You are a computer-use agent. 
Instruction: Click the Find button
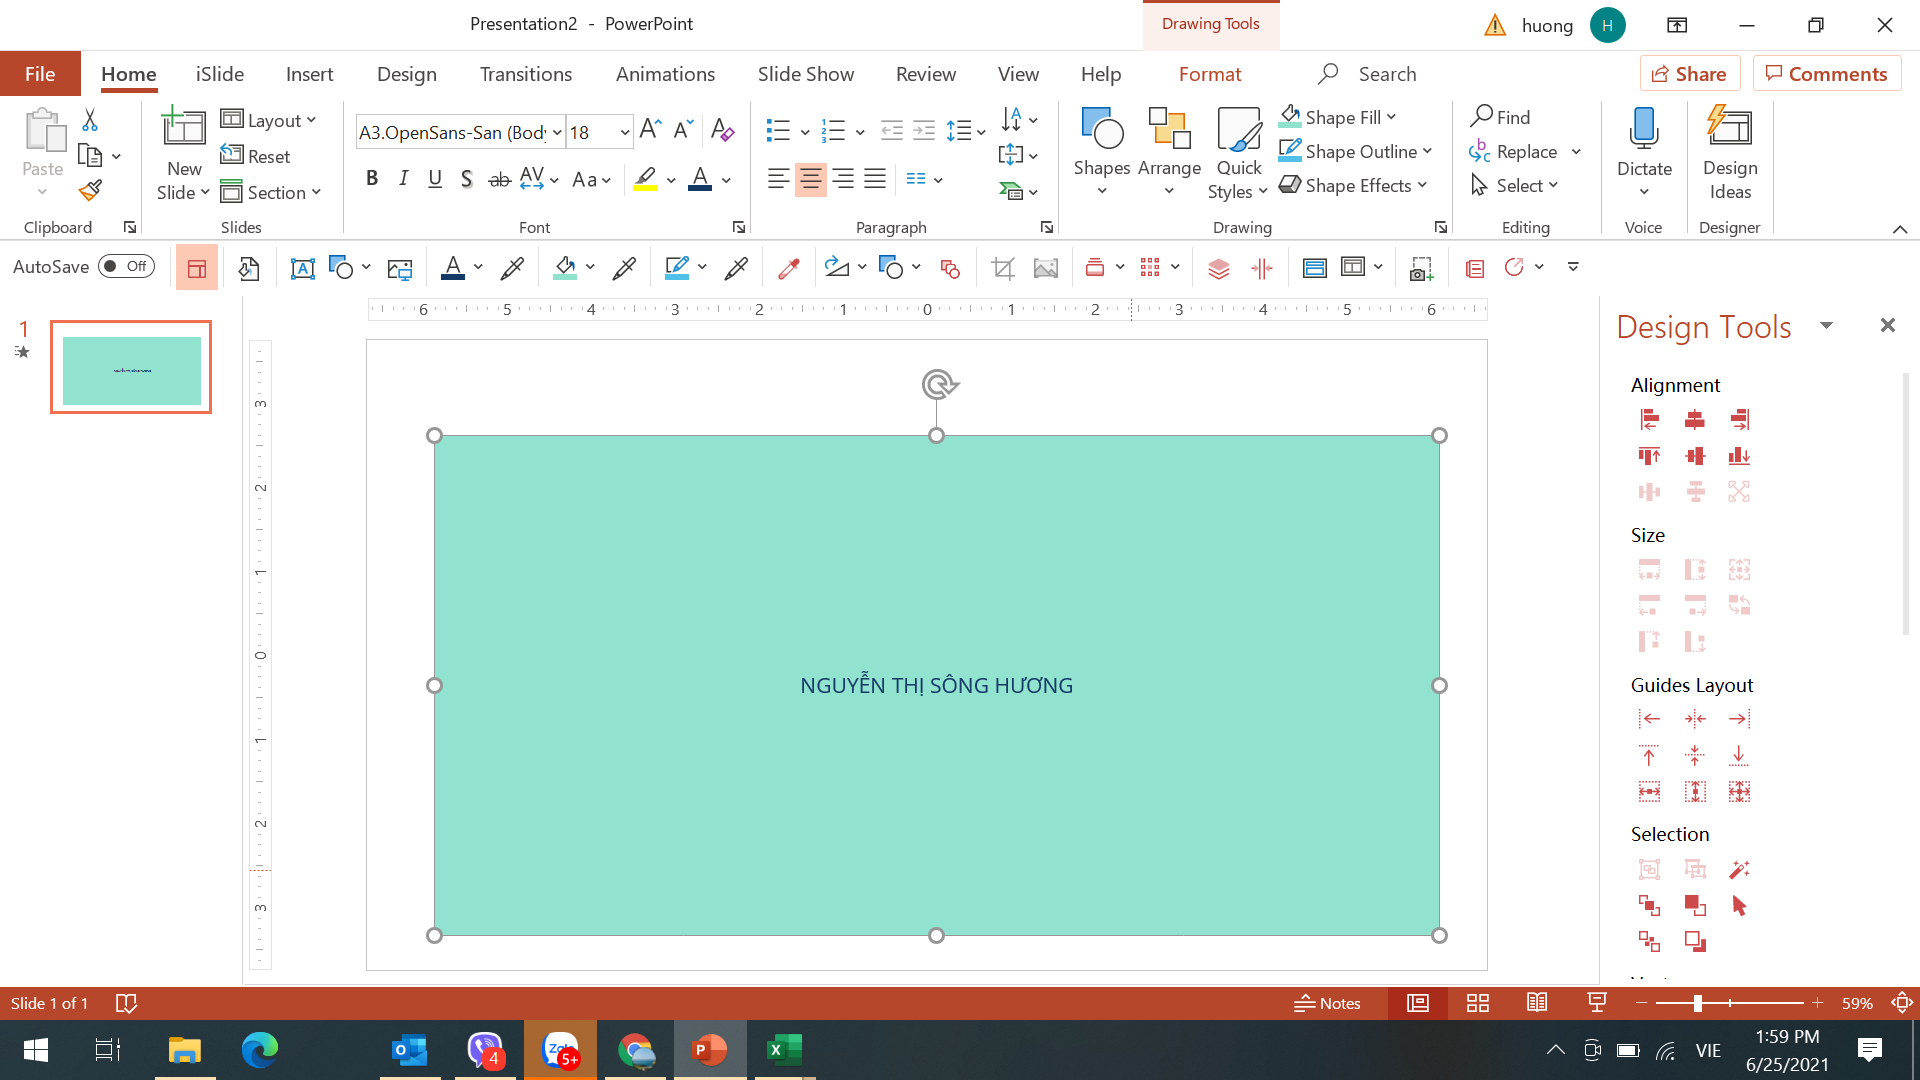pyautogui.click(x=1500, y=117)
